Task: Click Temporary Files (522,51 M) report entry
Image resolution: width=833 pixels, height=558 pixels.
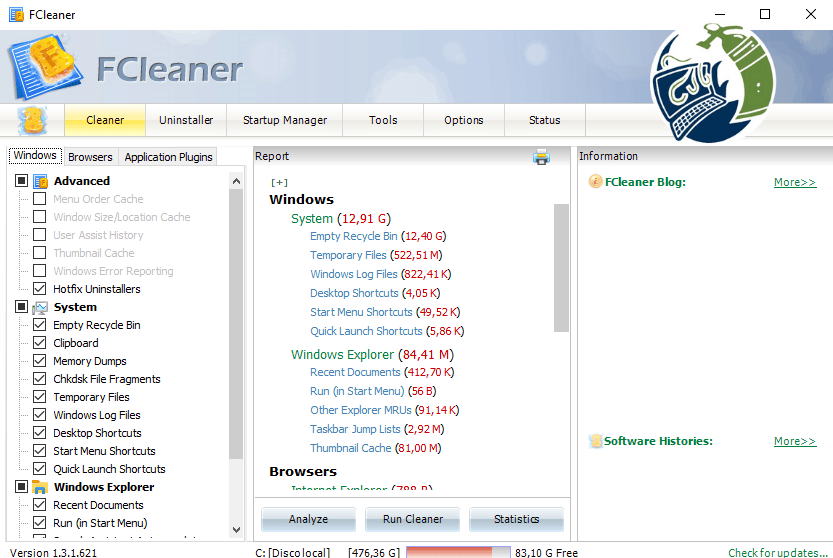Action: tap(376, 255)
